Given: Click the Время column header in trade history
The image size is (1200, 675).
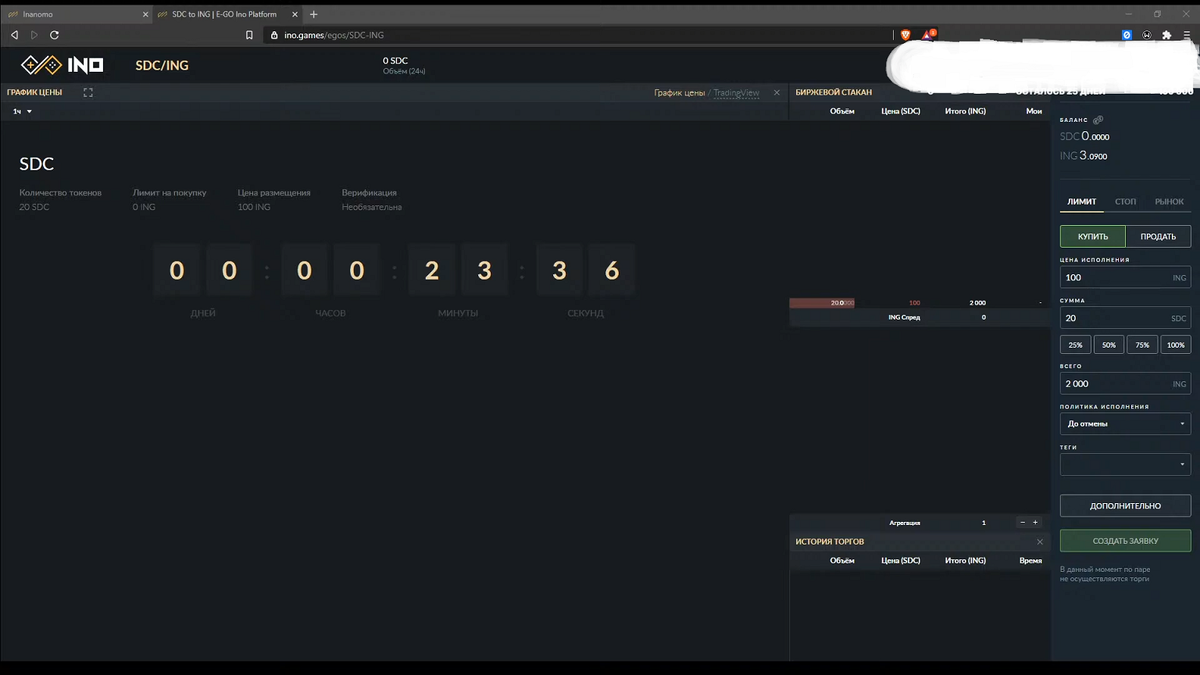Looking at the screenshot, I should [1030, 561].
